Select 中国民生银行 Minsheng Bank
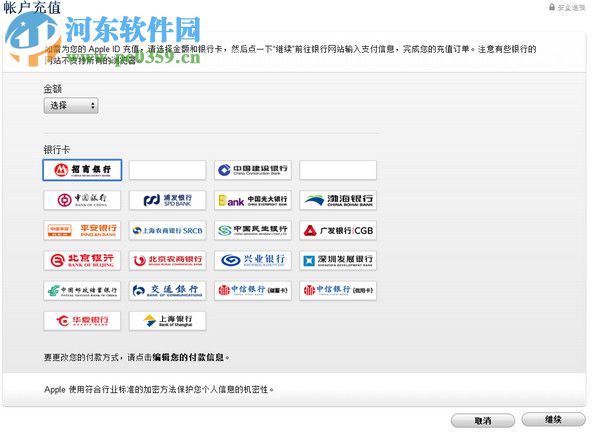 pos(253,230)
